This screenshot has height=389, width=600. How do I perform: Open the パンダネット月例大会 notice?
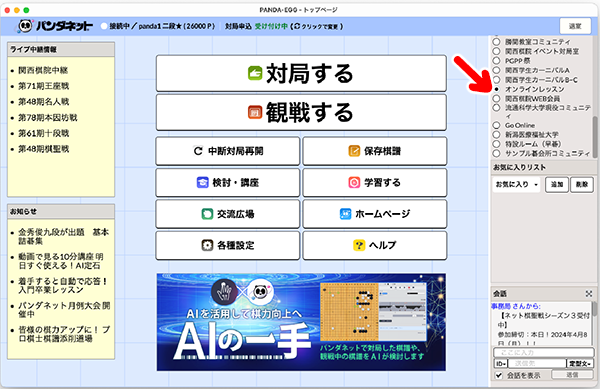pos(64,310)
